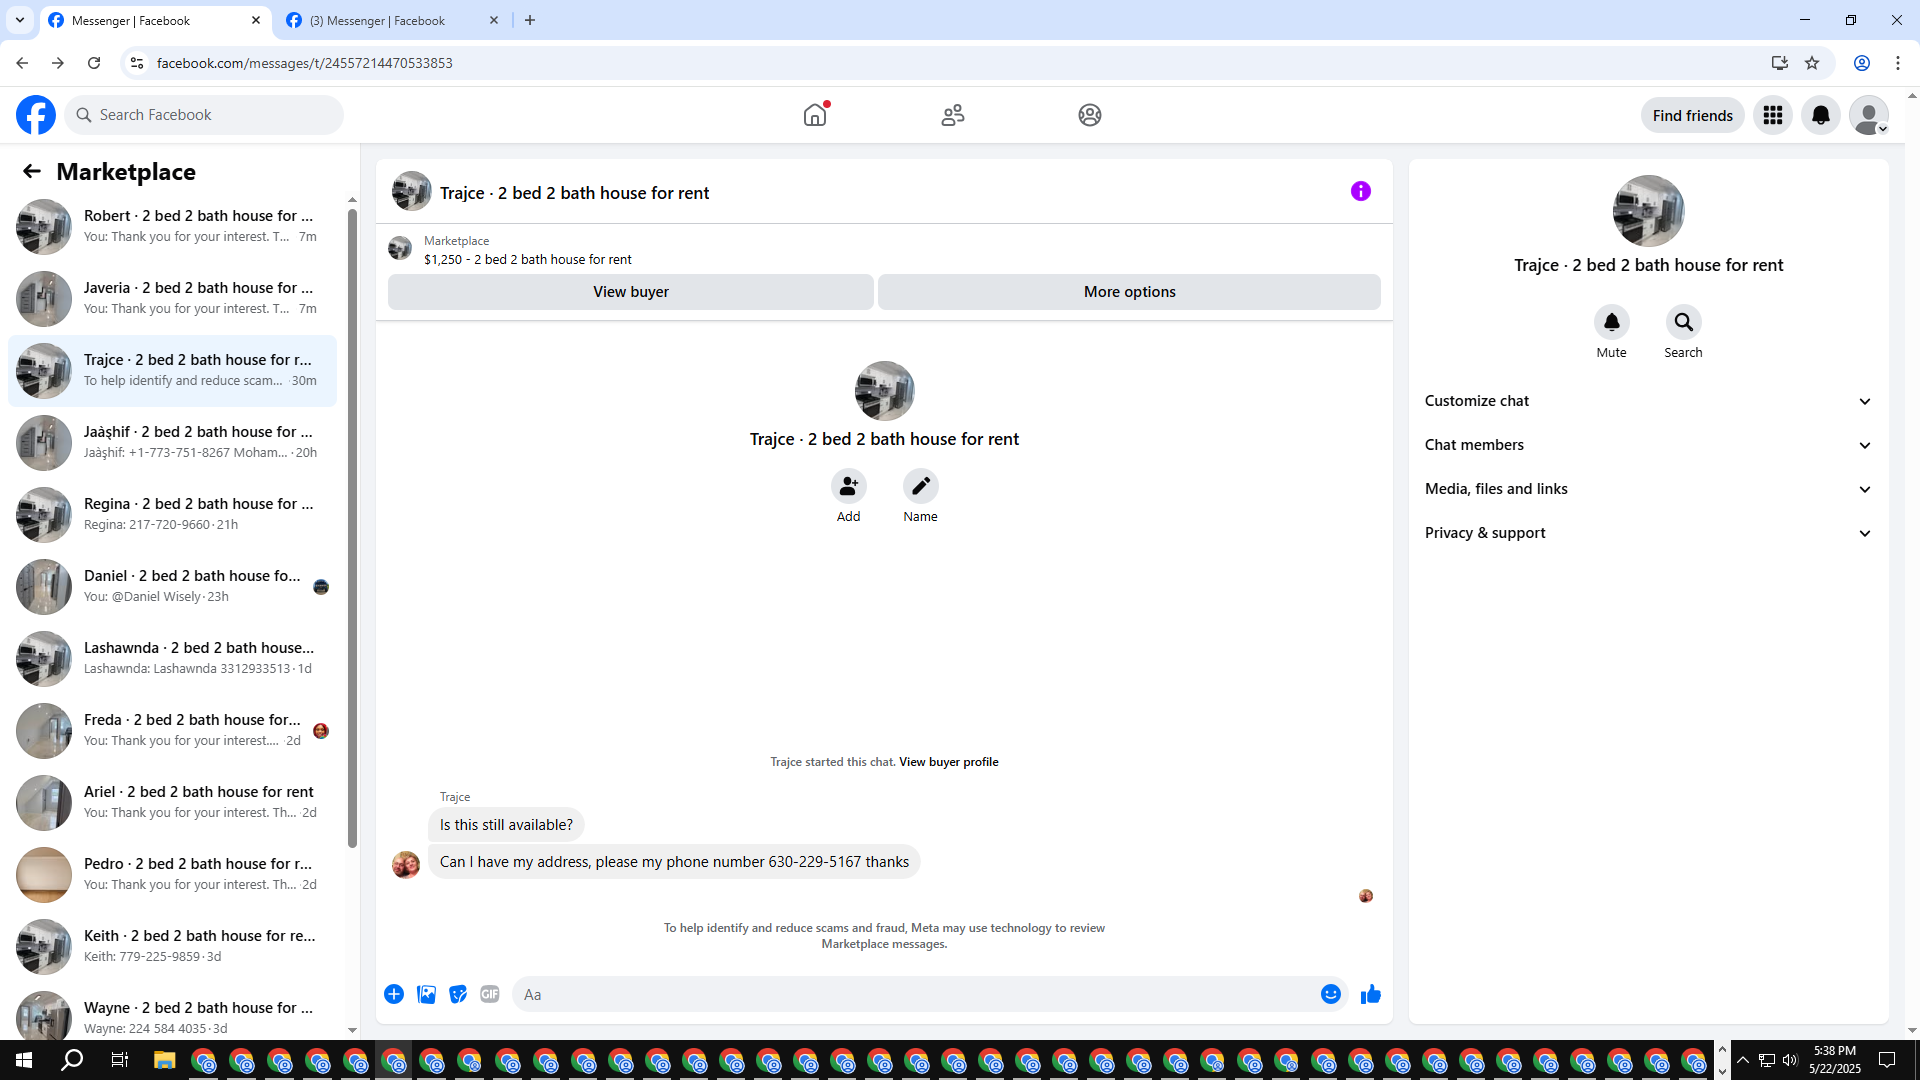1920x1080 pixels.
Task: Open the Groups icon in top navigation
Action: [x=1090, y=115]
